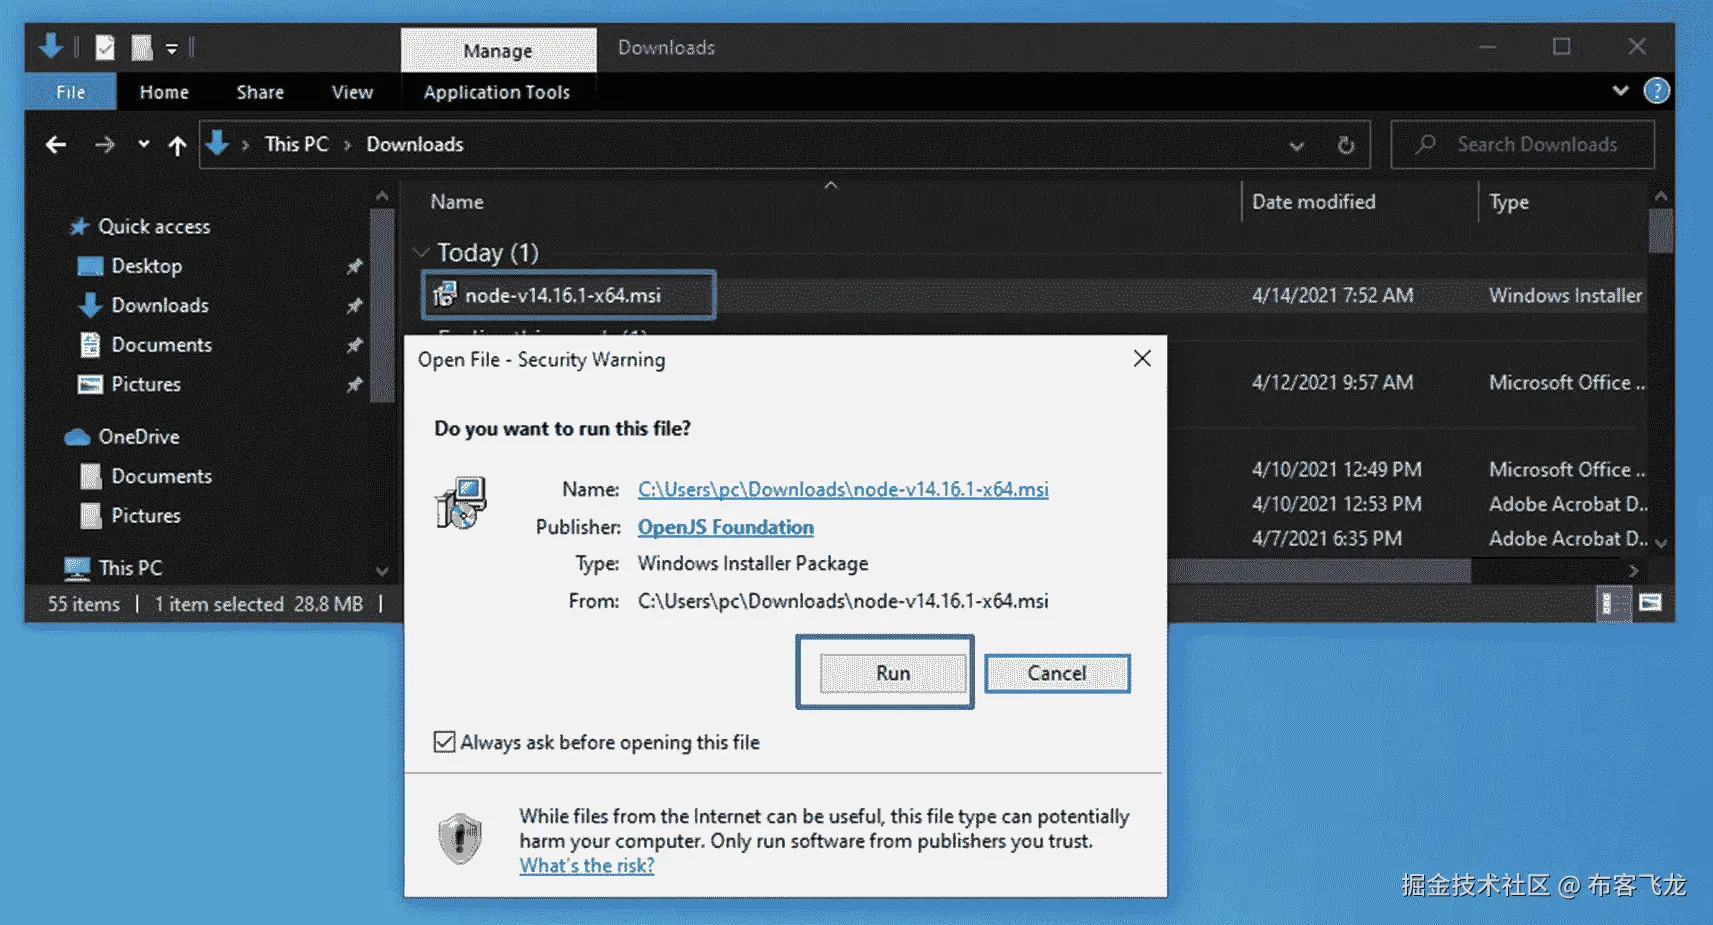Select This PC in navigation pane

pyautogui.click(x=130, y=567)
